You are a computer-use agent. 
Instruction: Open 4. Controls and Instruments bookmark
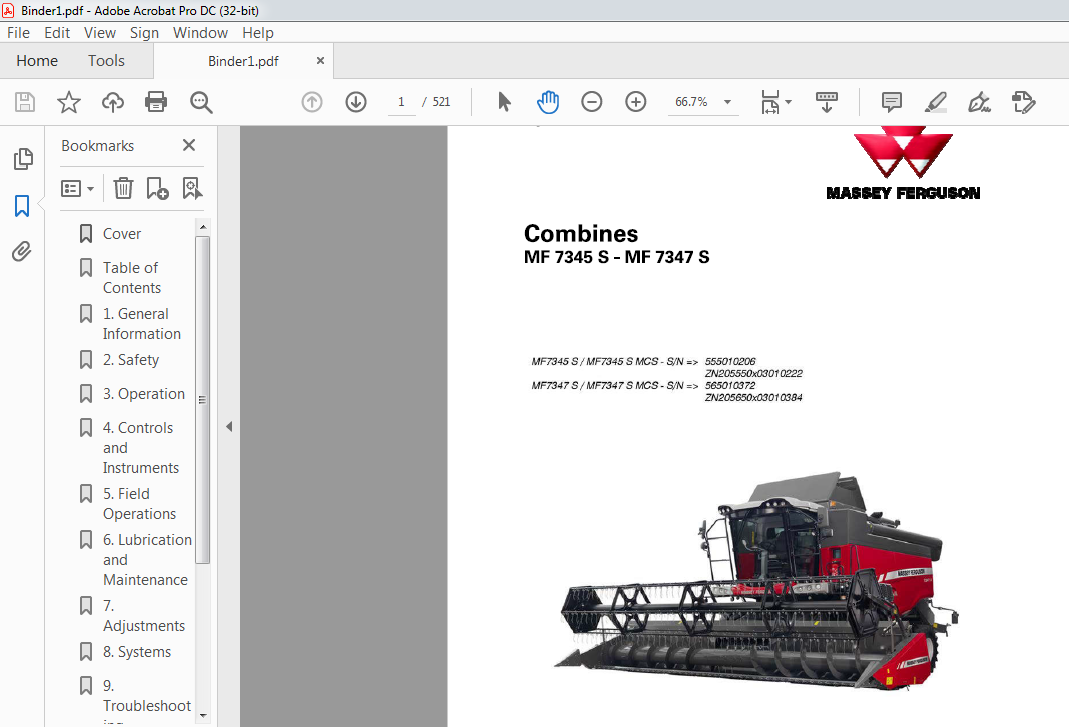[140, 447]
